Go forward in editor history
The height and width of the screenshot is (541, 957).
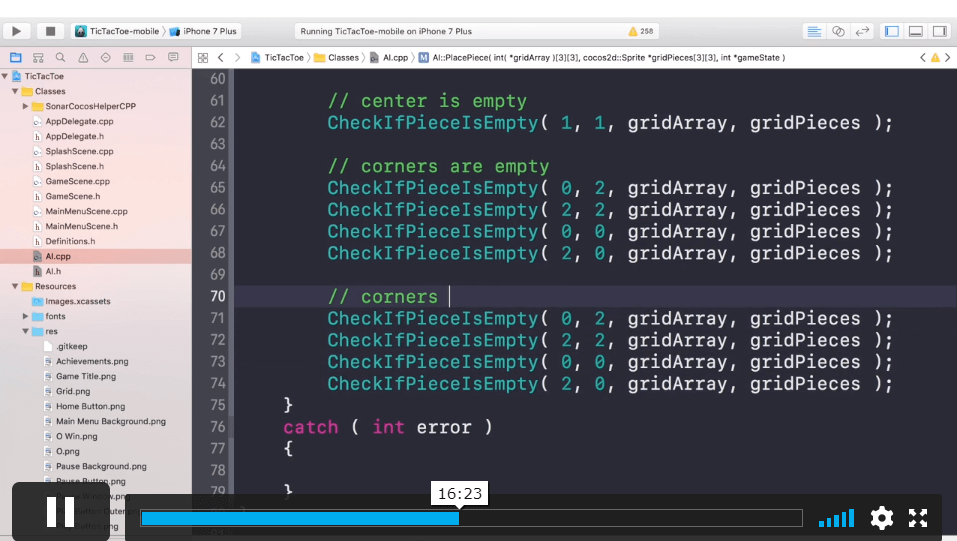pos(237,57)
